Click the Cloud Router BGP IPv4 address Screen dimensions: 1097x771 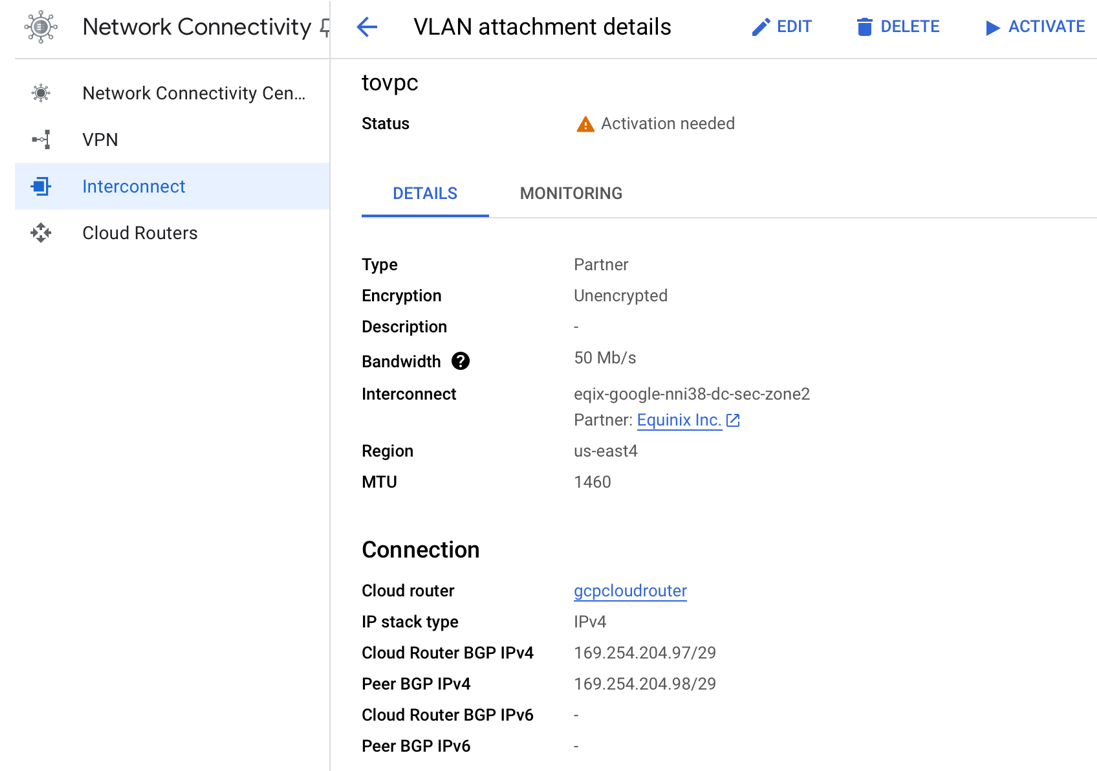[645, 653]
